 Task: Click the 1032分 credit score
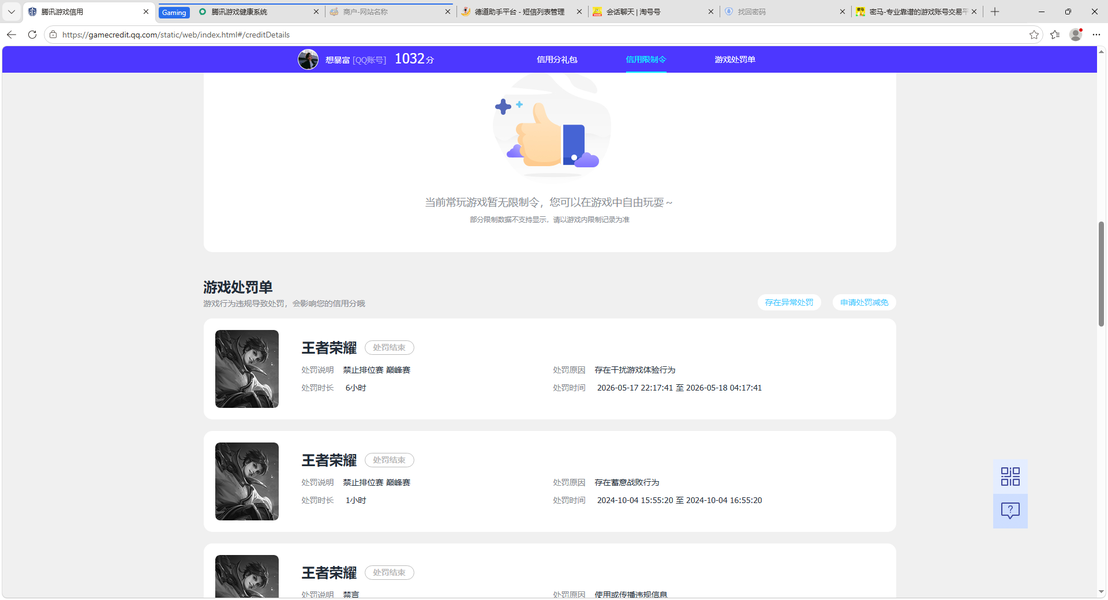pos(414,59)
